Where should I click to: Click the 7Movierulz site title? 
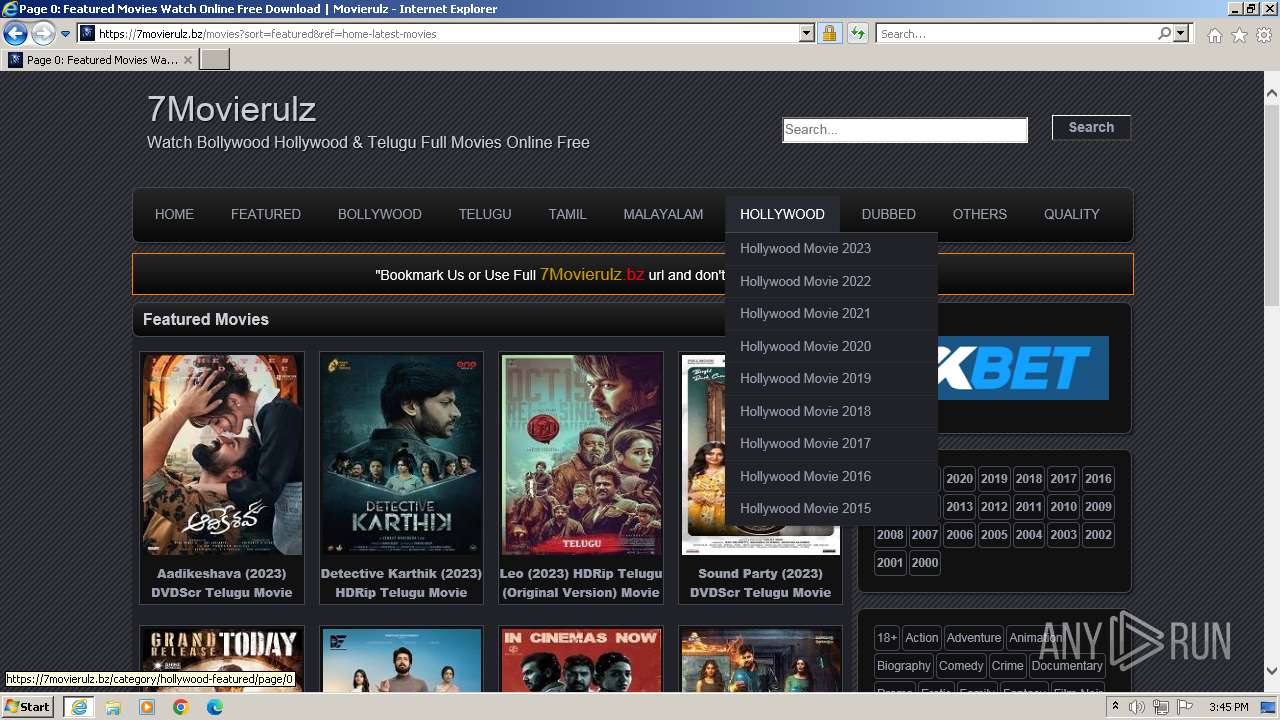[x=231, y=108]
